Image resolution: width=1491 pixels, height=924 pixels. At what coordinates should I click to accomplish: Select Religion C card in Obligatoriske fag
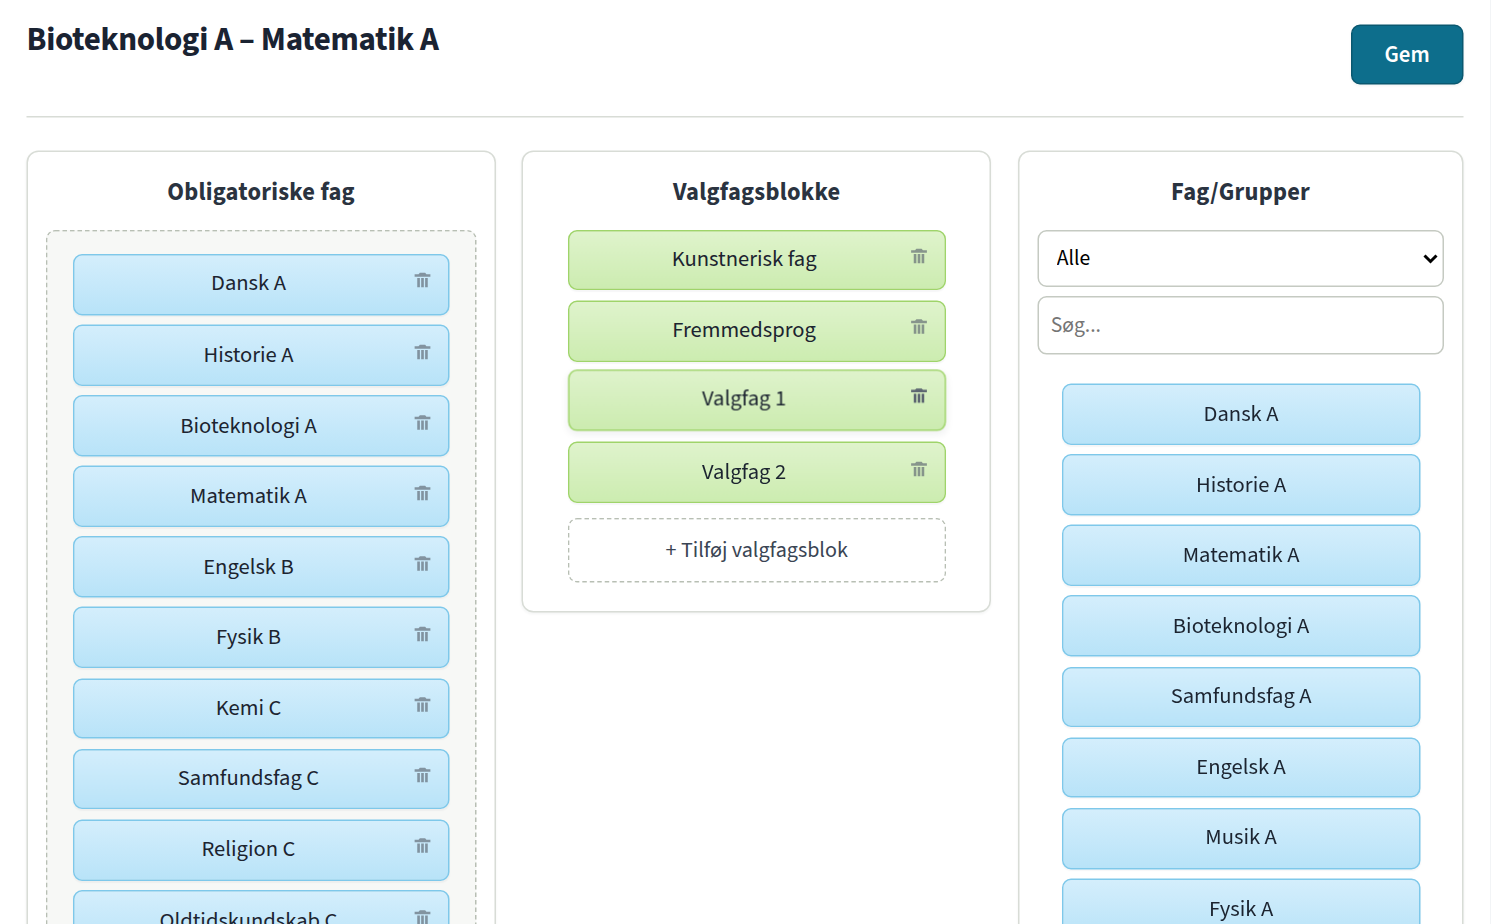[261, 849]
